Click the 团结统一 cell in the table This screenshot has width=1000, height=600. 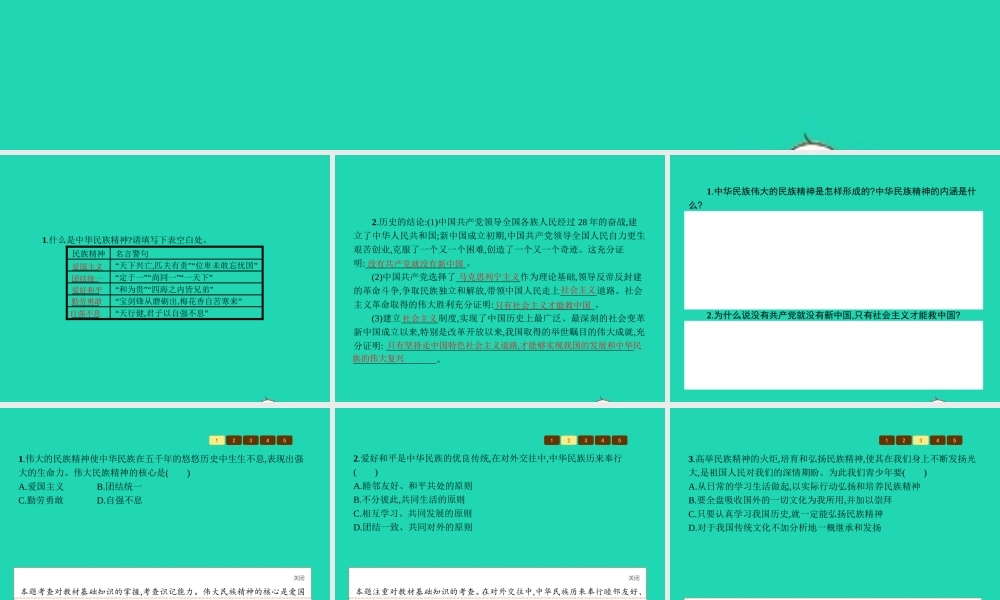pyautogui.click(x=88, y=278)
